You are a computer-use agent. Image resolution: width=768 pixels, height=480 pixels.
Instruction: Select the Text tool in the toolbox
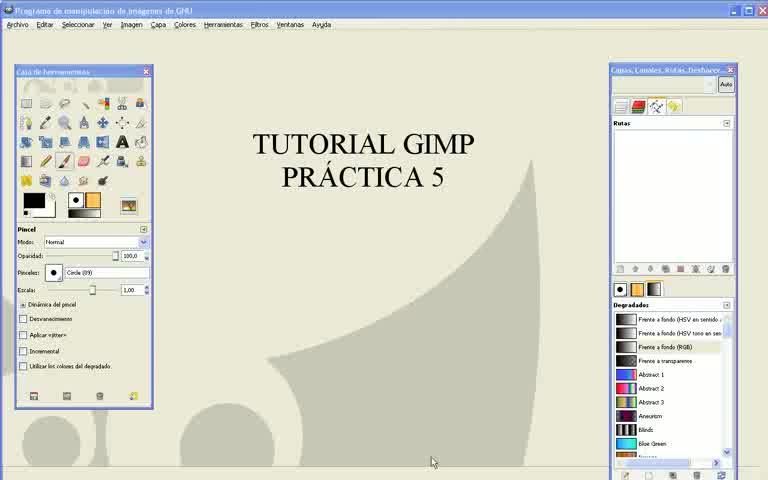[x=122, y=142]
